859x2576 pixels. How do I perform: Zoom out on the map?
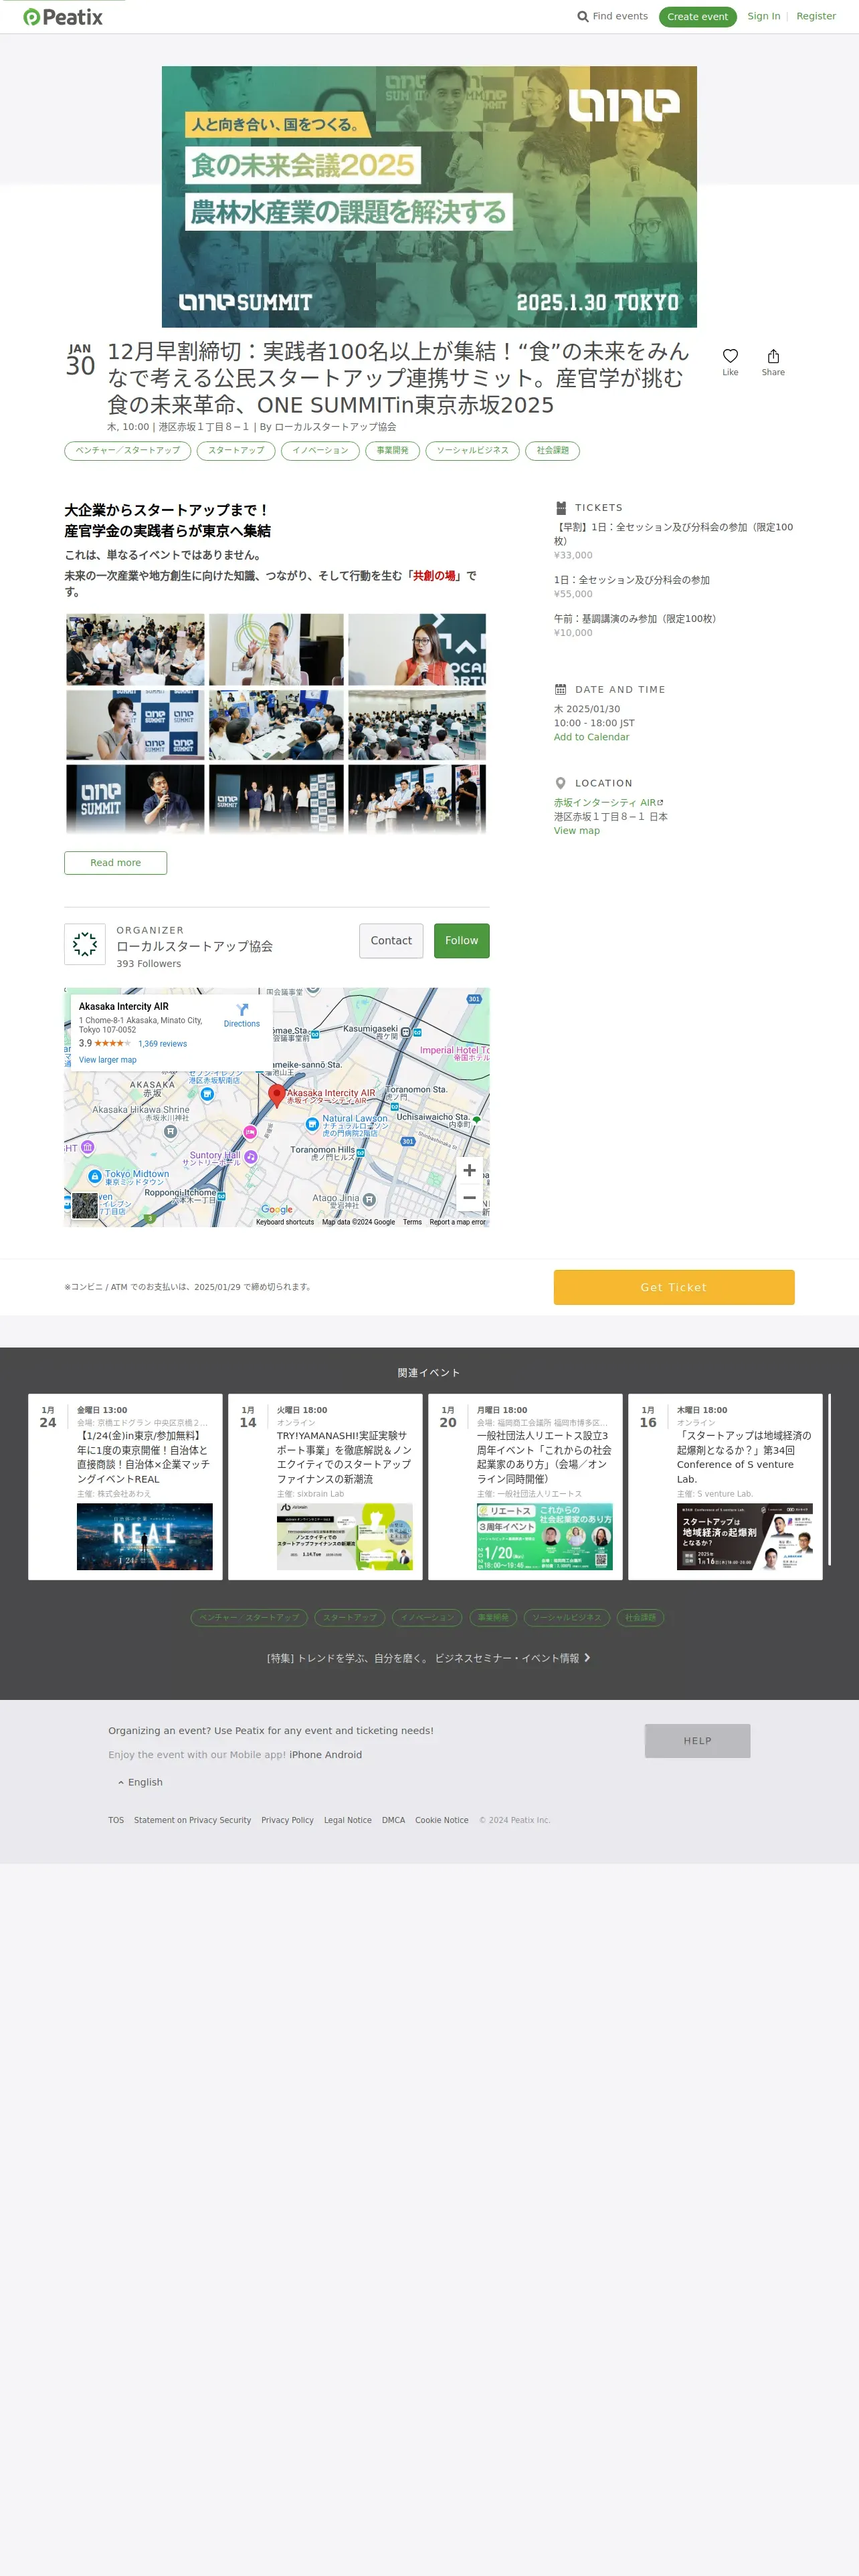tap(469, 1197)
